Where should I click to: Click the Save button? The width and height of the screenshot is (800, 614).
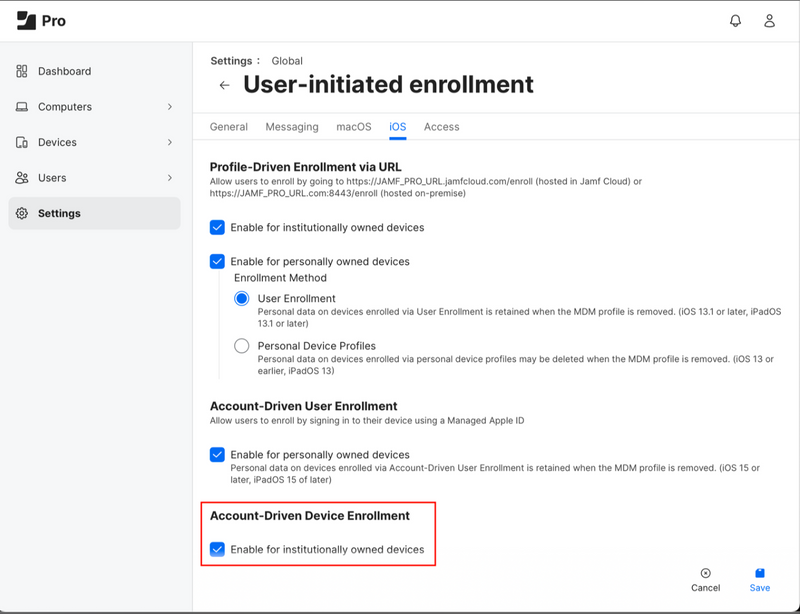[760, 580]
